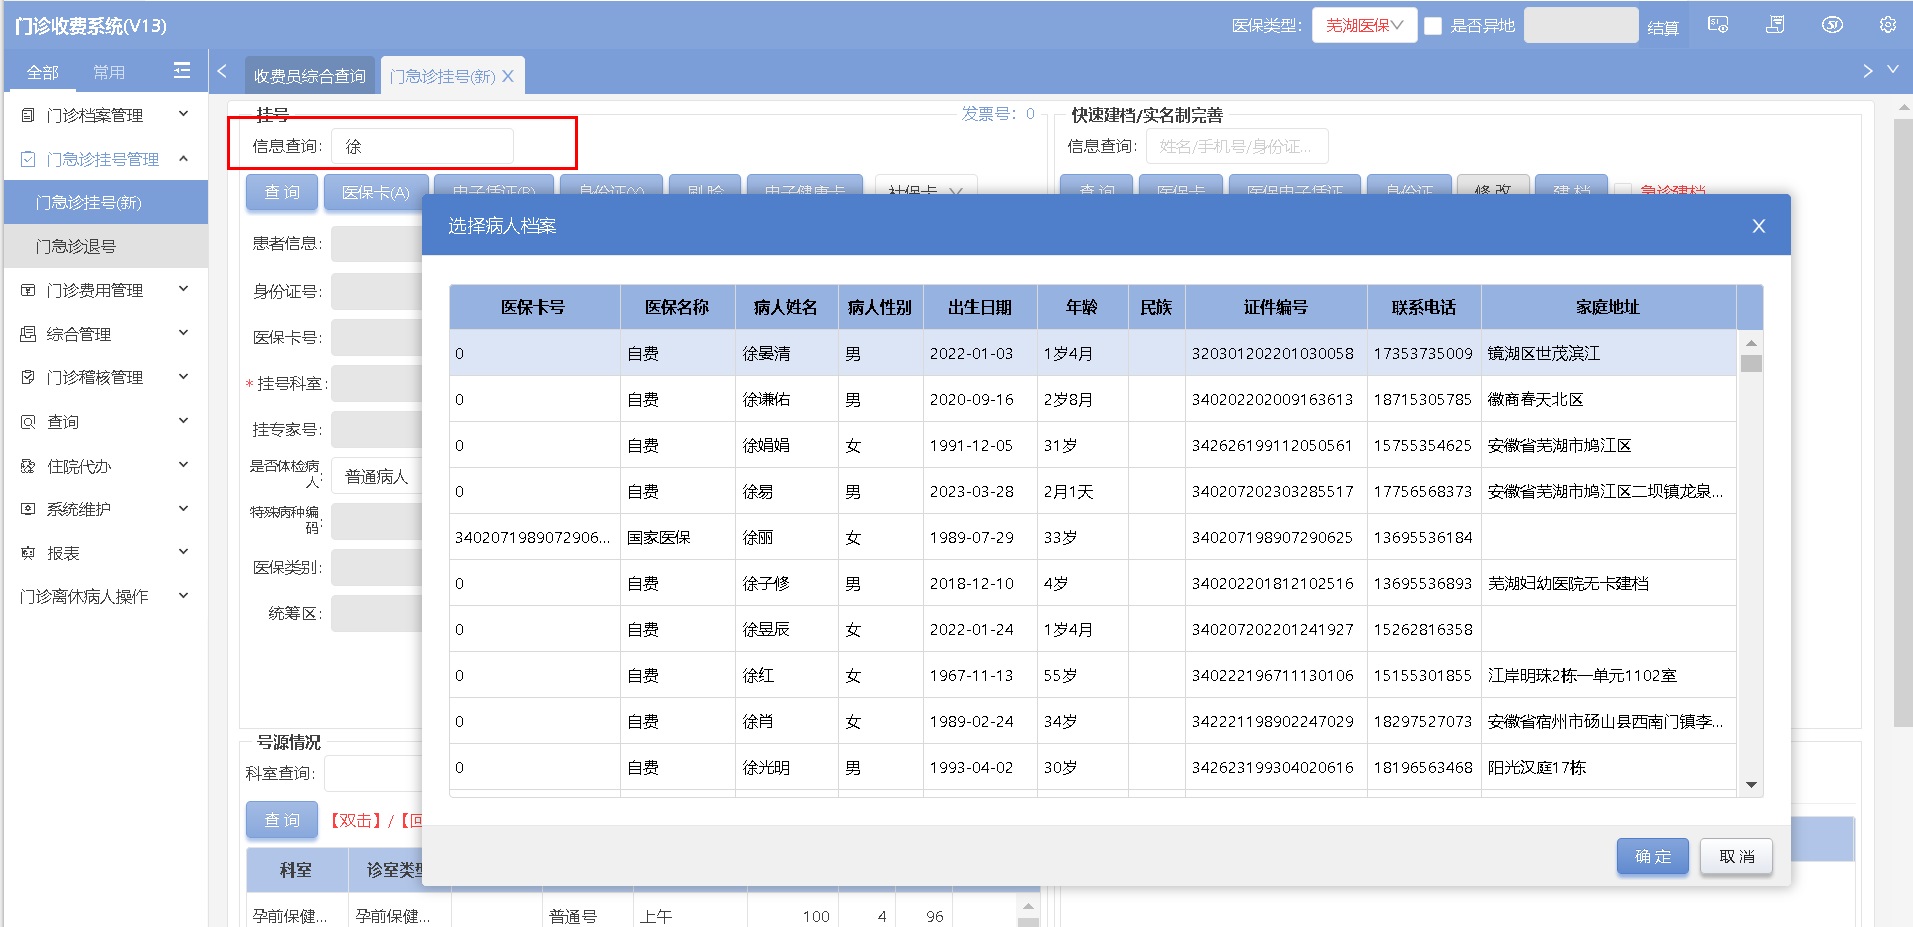
Task: Collapse the sidebar with the menu fold icon
Action: click(182, 71)
